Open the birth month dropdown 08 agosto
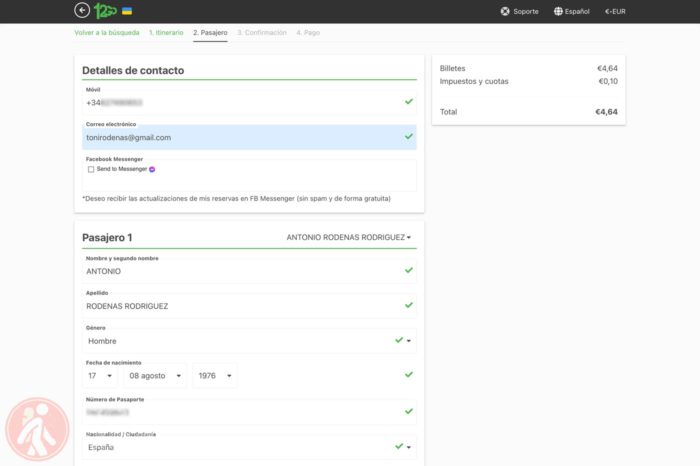Viewport: 700px width, 466px height. coord(155,376)
